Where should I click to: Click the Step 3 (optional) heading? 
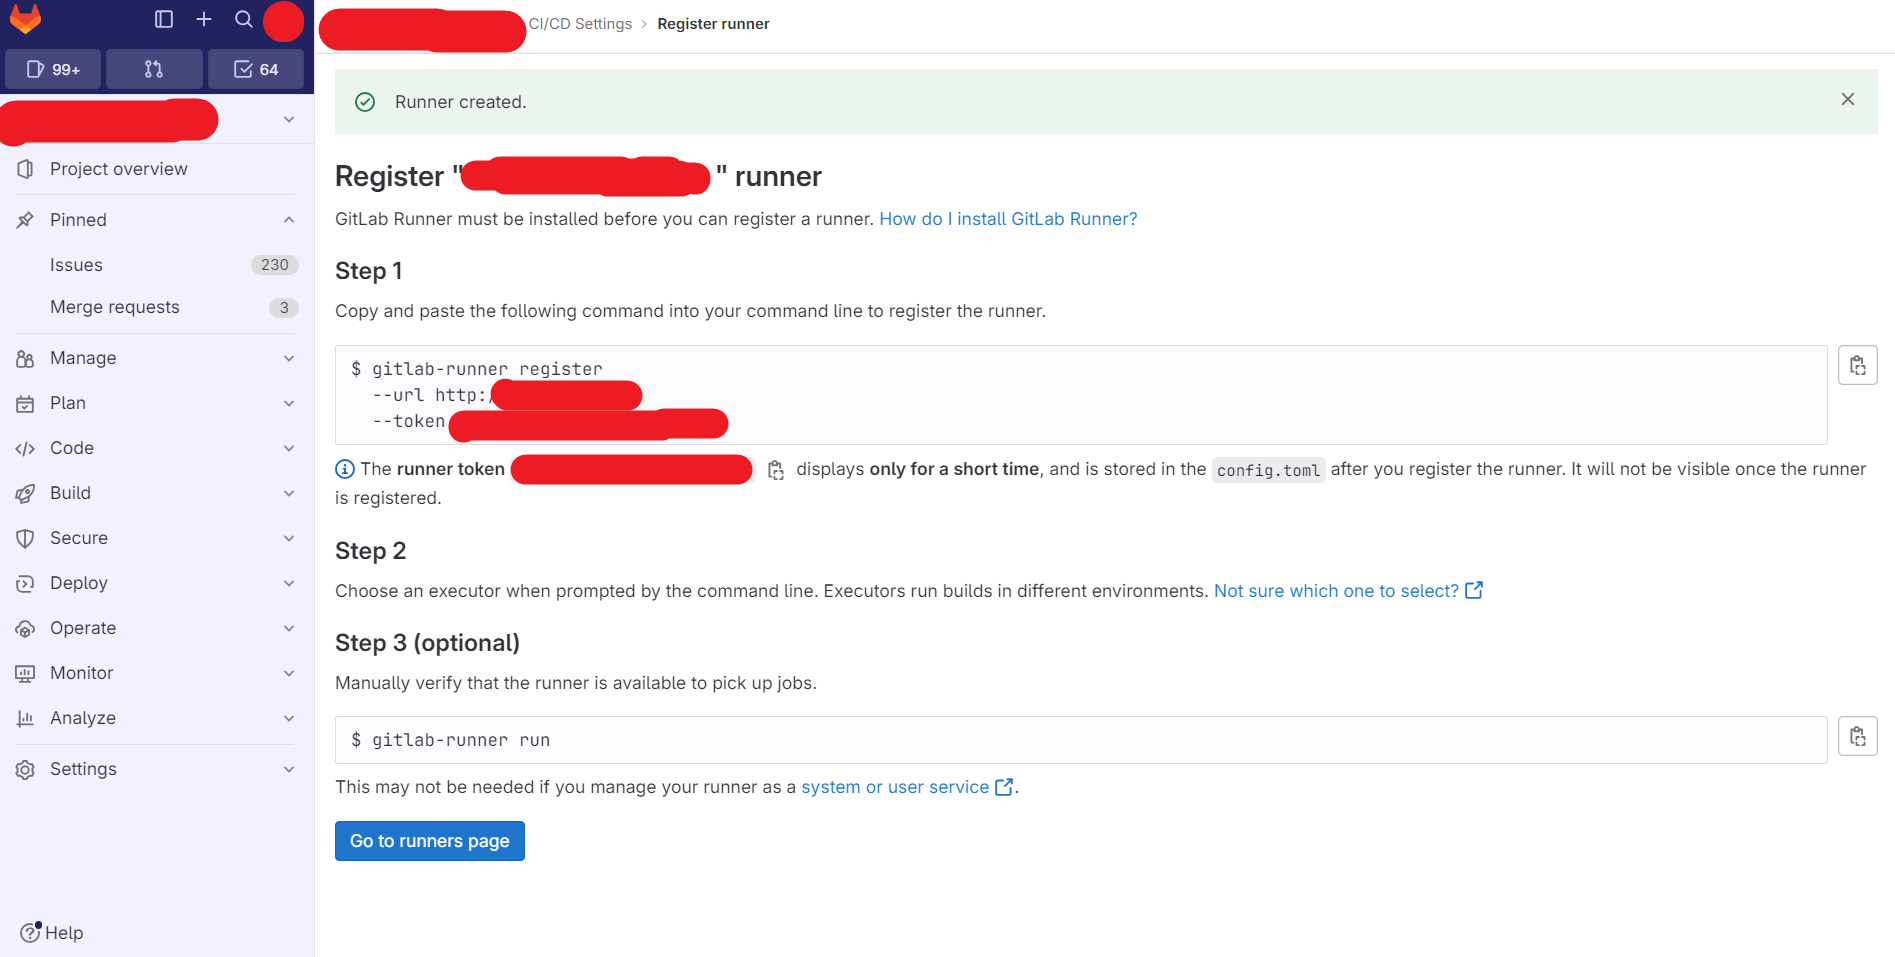[427, 643]
